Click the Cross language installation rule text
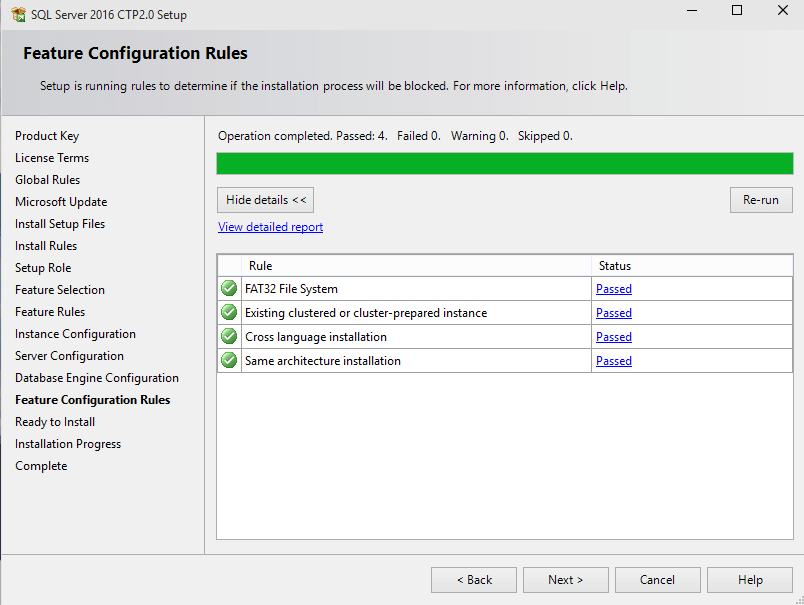Screen dimensions: 804x605 pos(316,337)
